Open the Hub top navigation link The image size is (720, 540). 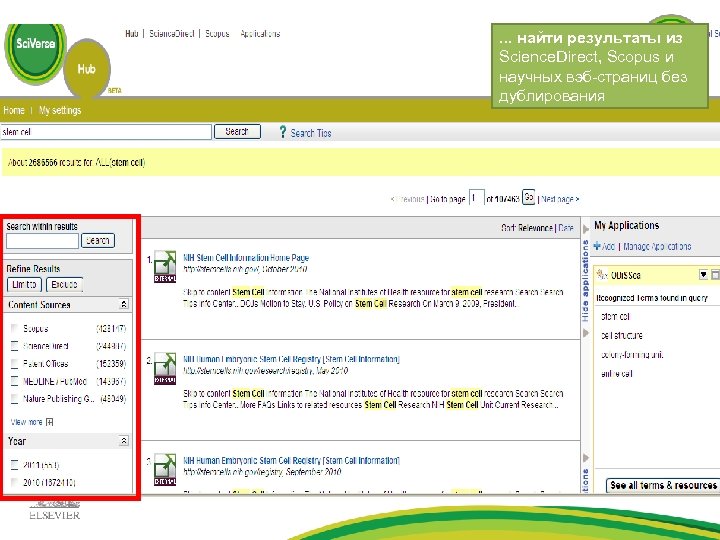(132, 34)
